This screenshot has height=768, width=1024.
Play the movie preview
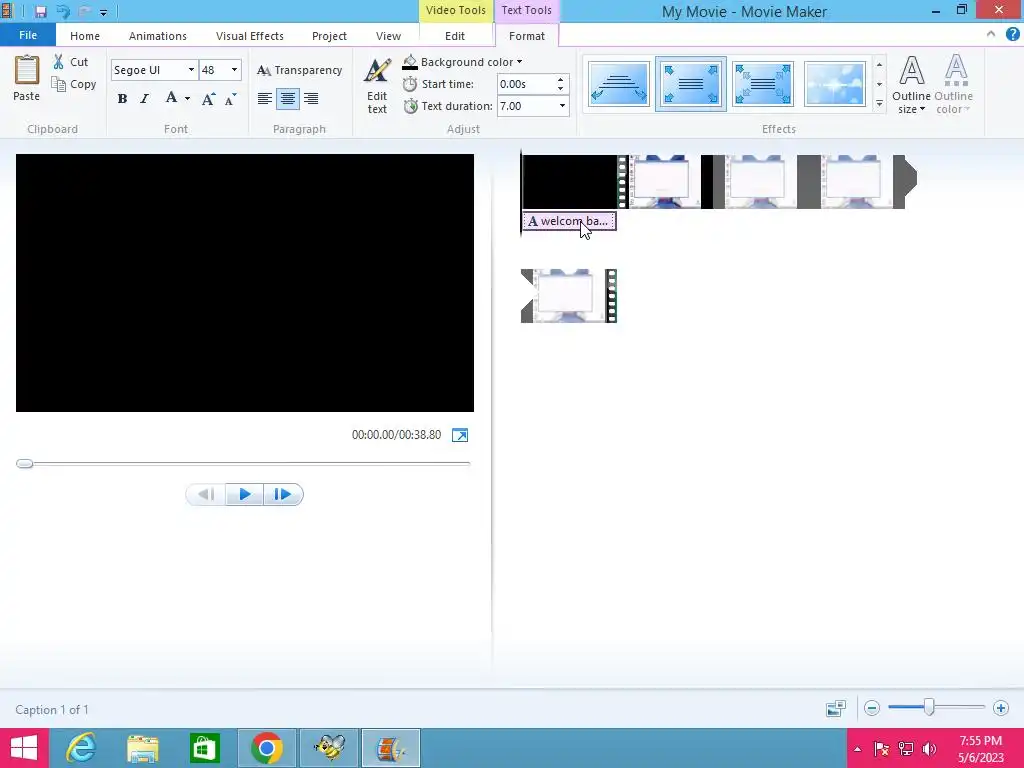point(244,494)
